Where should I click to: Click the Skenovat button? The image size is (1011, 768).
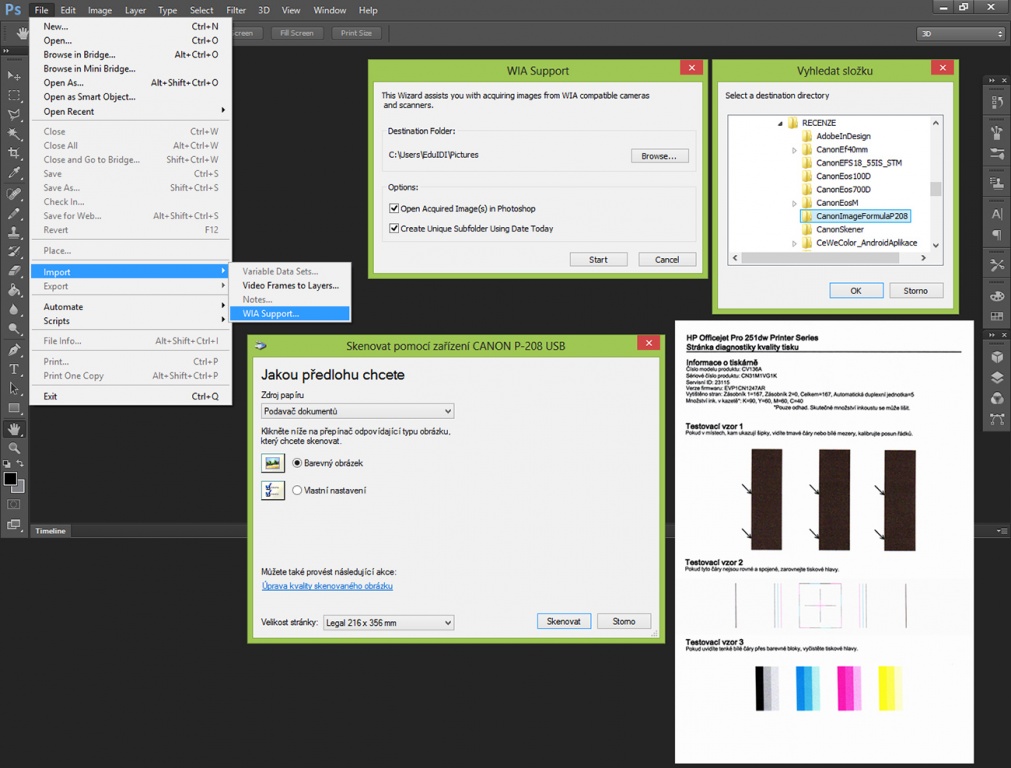[564, 622]
